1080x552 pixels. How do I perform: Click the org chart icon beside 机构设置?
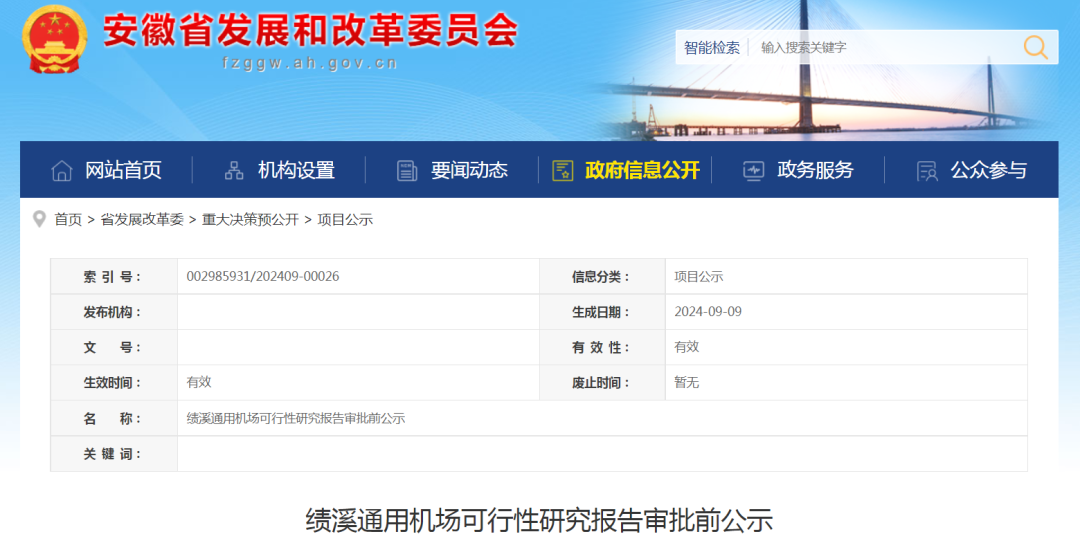tap(234, 171)
